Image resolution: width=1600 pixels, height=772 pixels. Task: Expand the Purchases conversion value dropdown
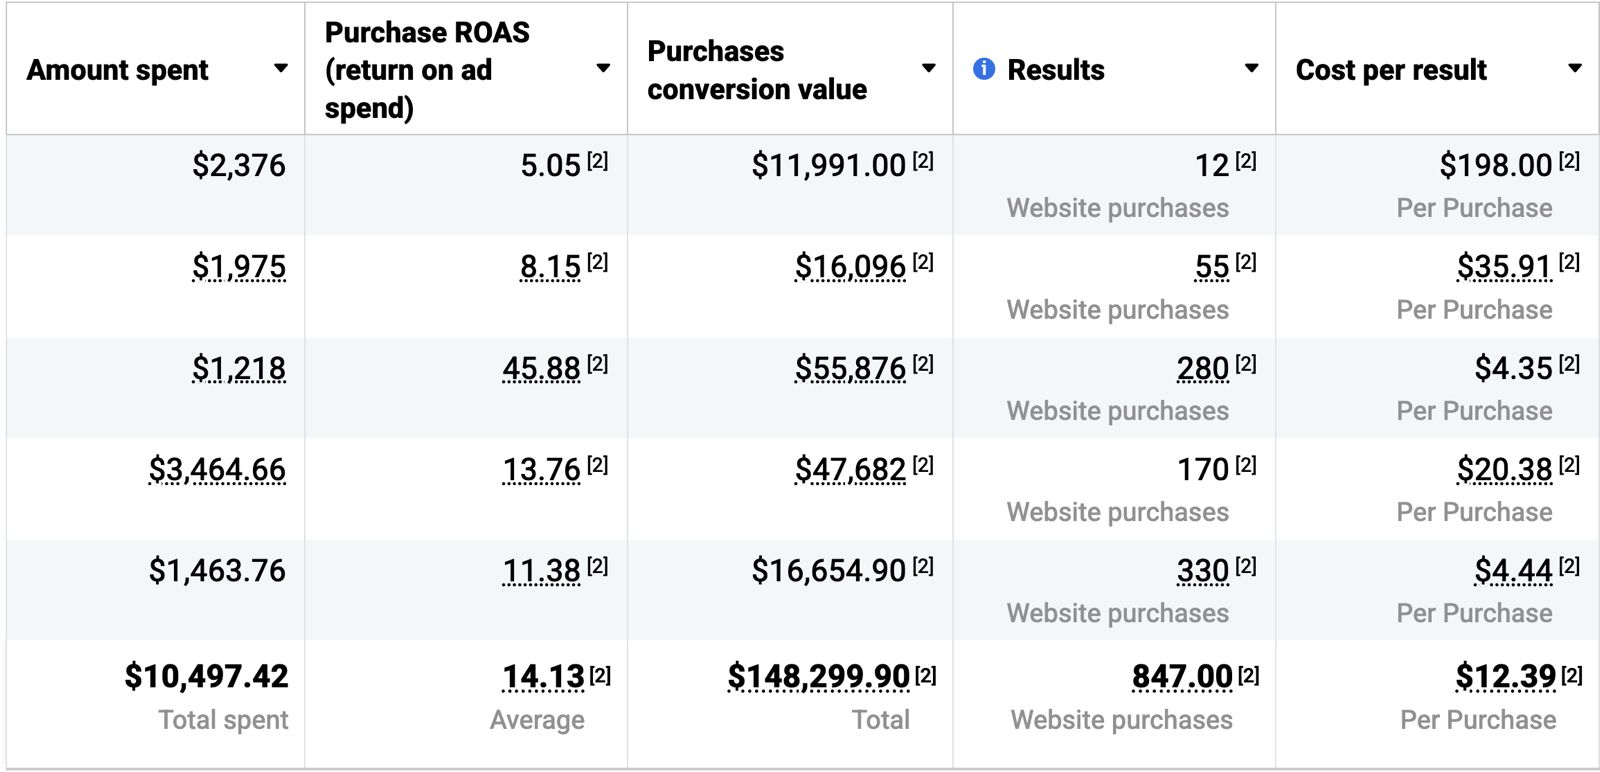click(x=929, y=69)
